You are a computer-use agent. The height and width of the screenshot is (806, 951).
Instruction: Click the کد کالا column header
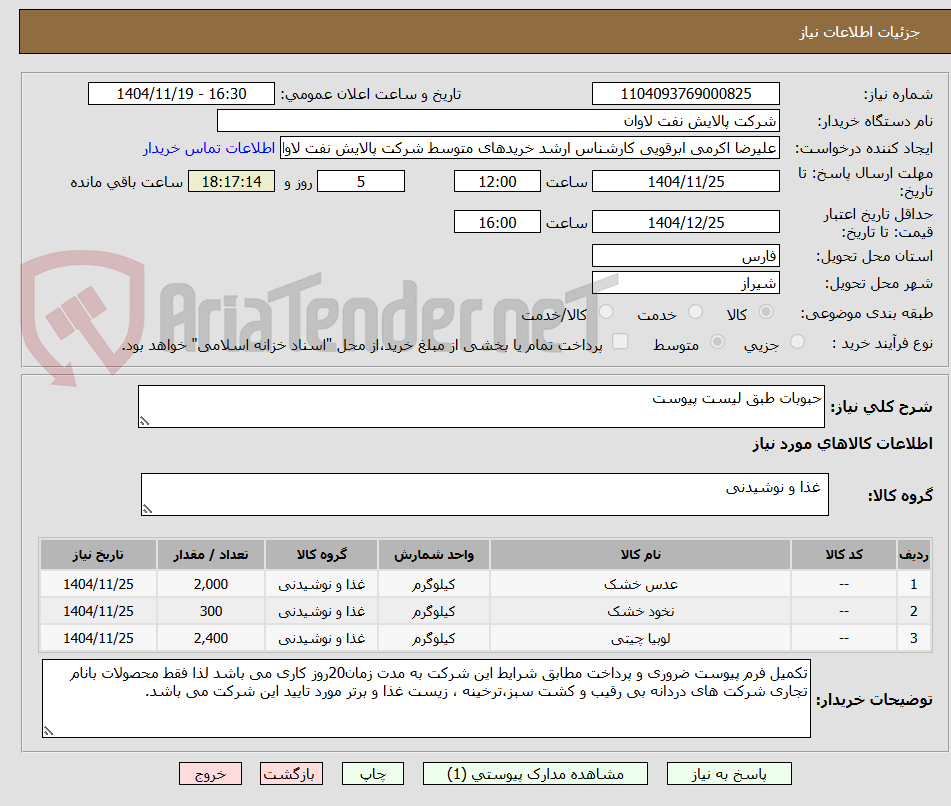844,554
